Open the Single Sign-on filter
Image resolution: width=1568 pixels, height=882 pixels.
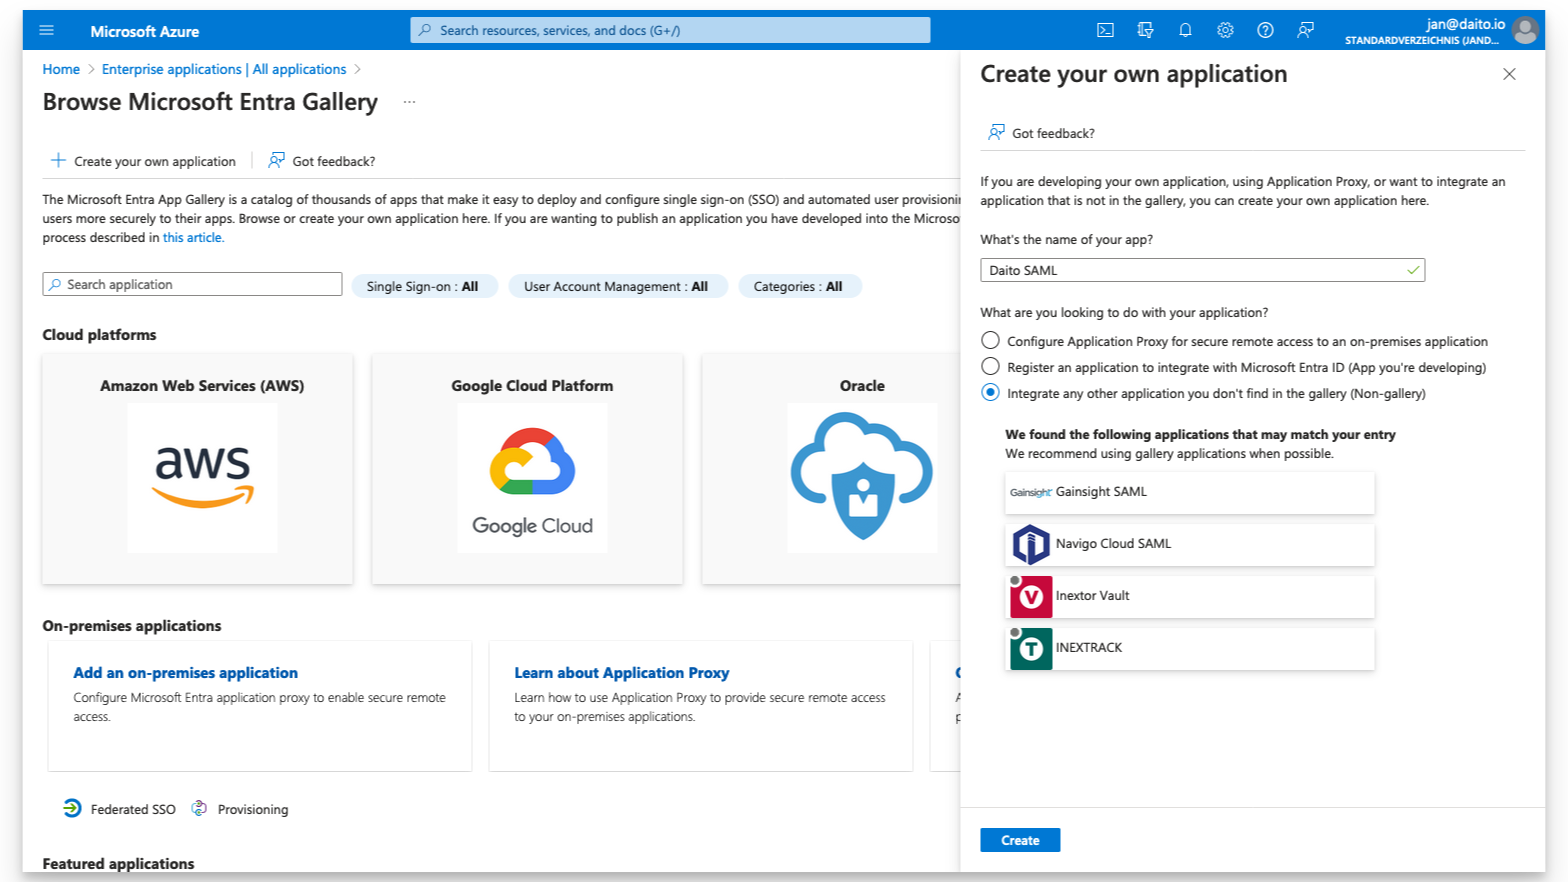(423, 286)
